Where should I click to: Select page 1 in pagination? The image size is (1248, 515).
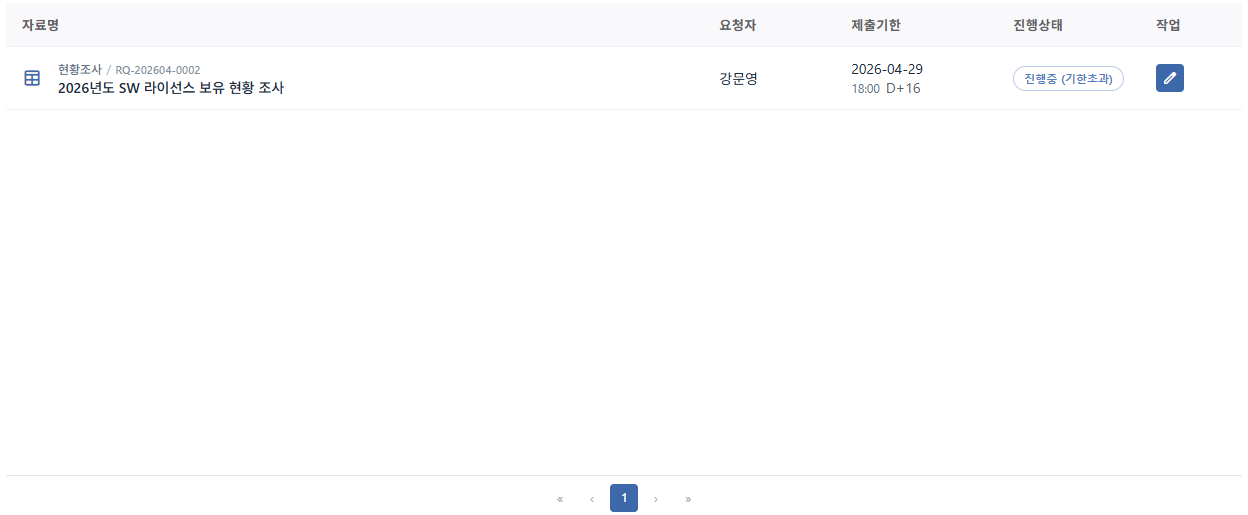point(624,498)
